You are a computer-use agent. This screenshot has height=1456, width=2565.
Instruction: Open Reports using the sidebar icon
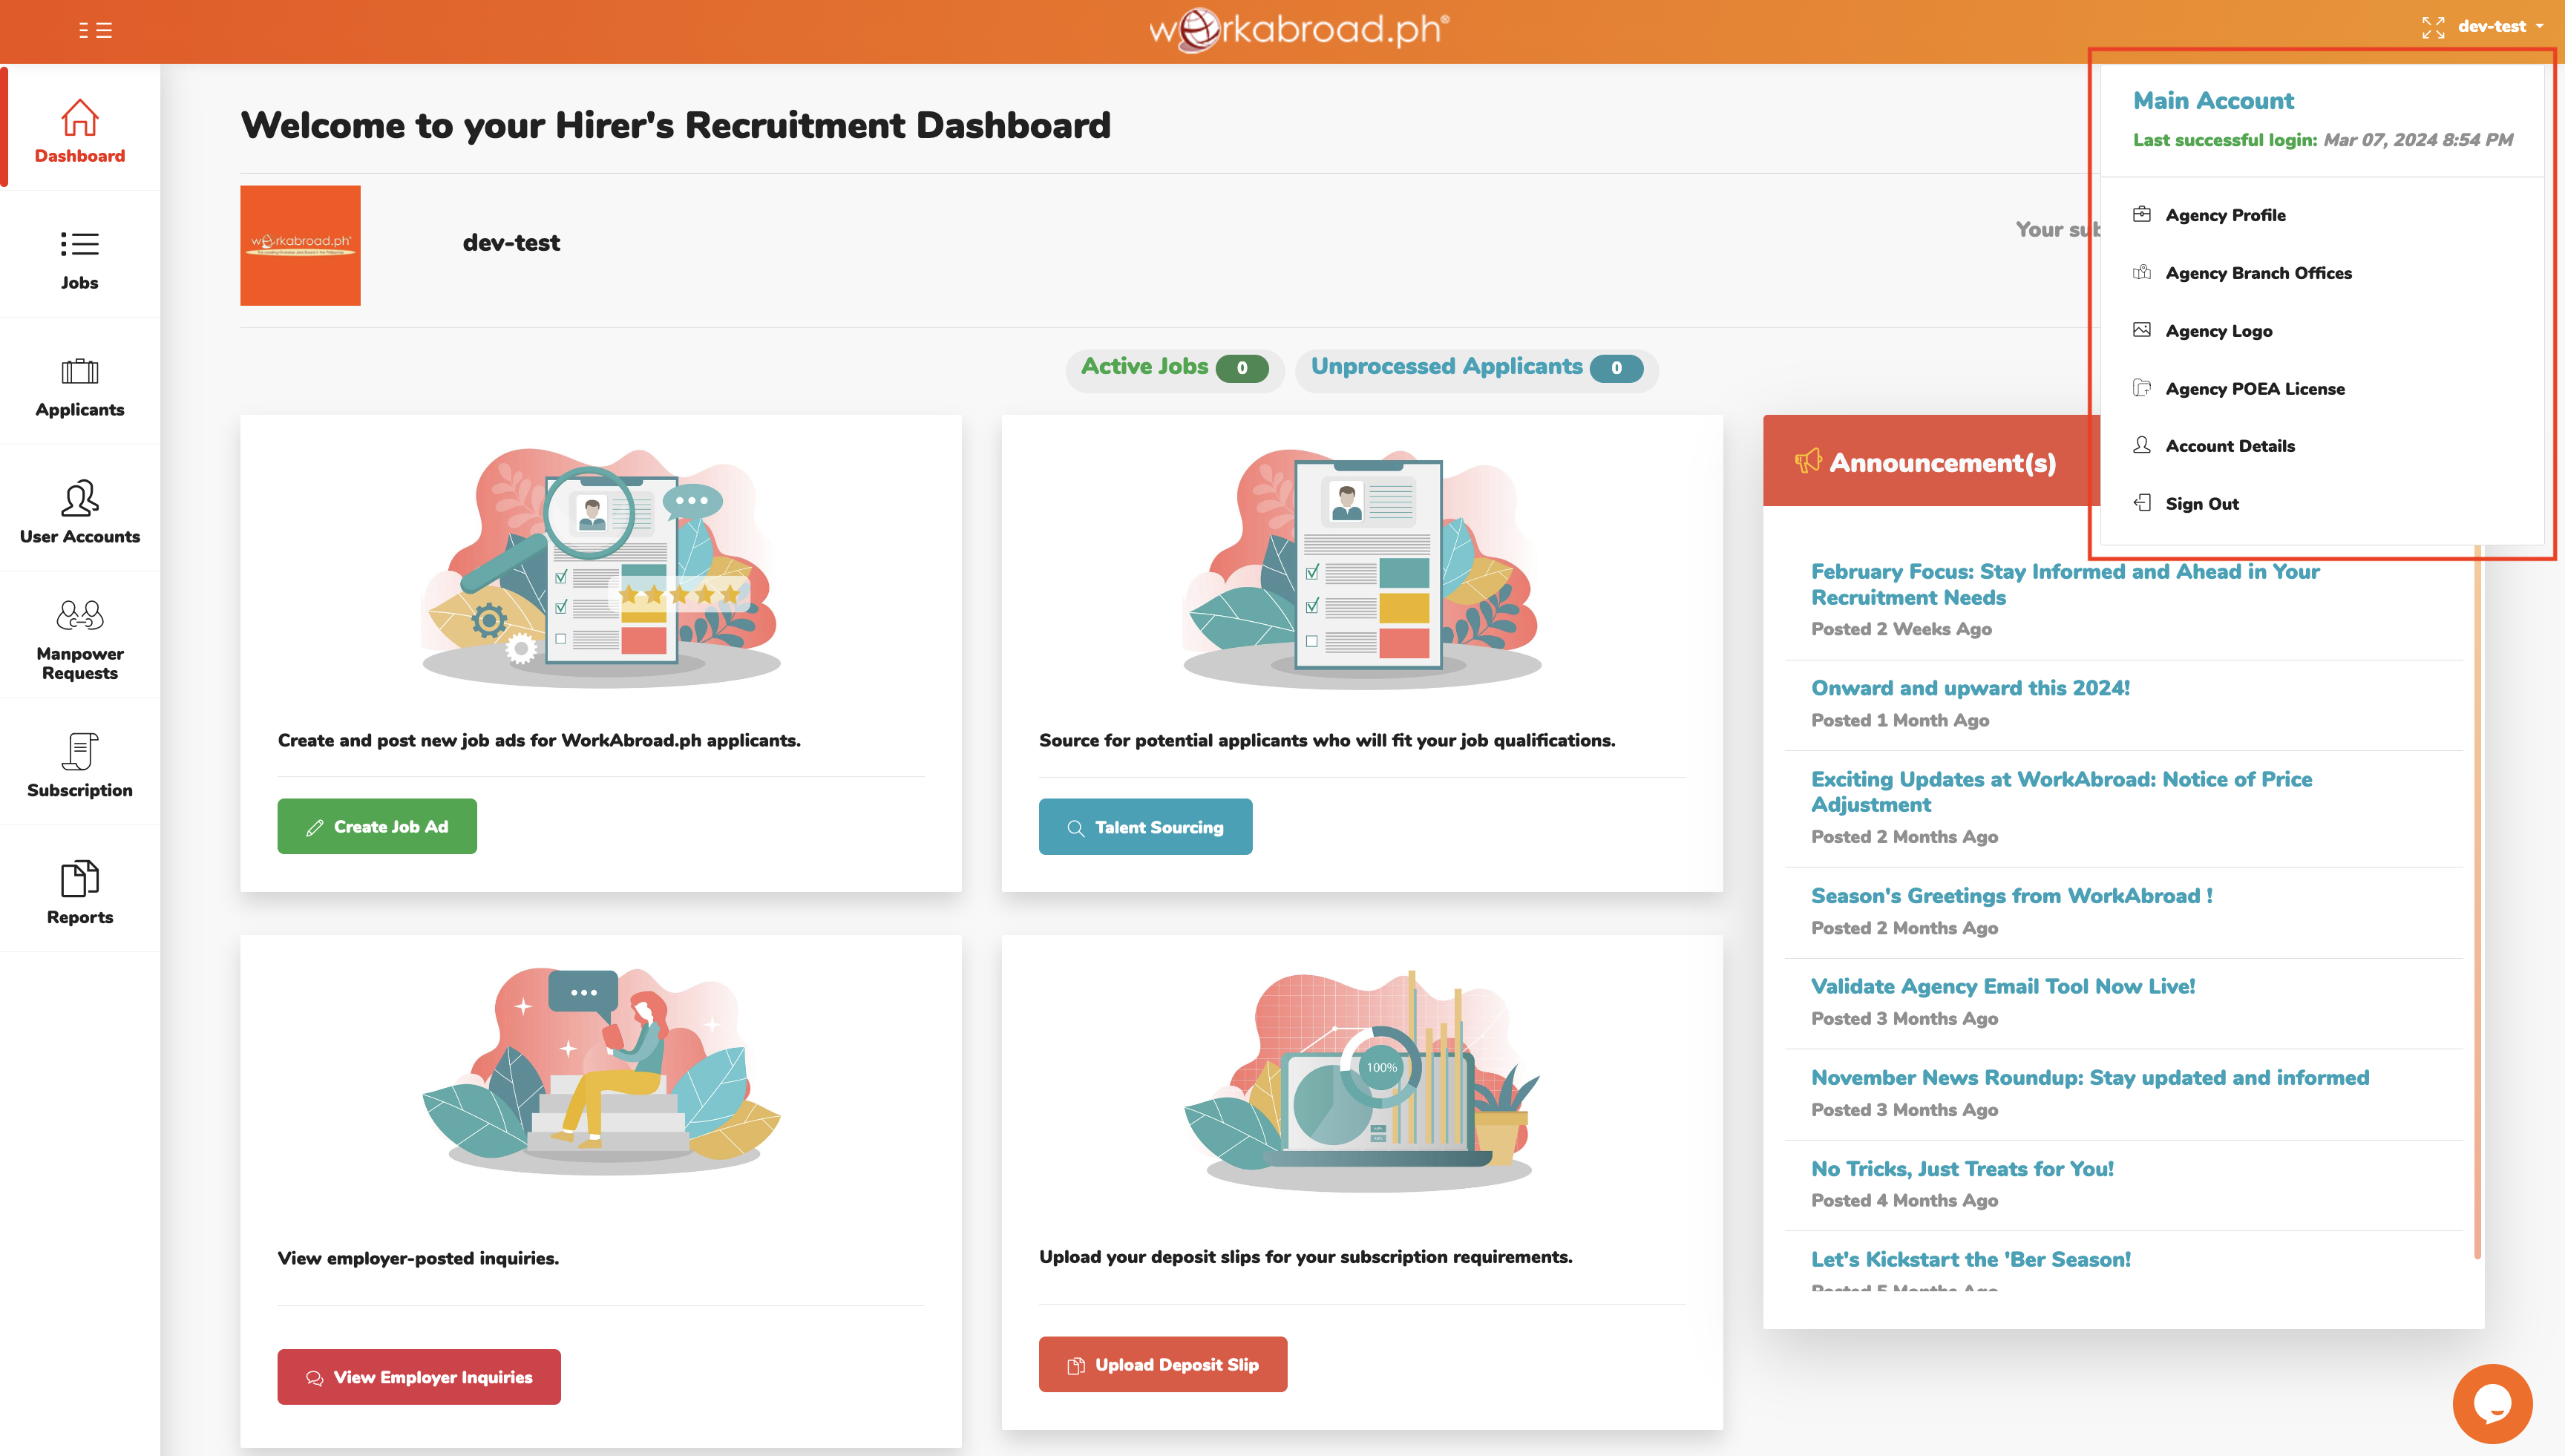pyautogui.click(x=79, y=878)
